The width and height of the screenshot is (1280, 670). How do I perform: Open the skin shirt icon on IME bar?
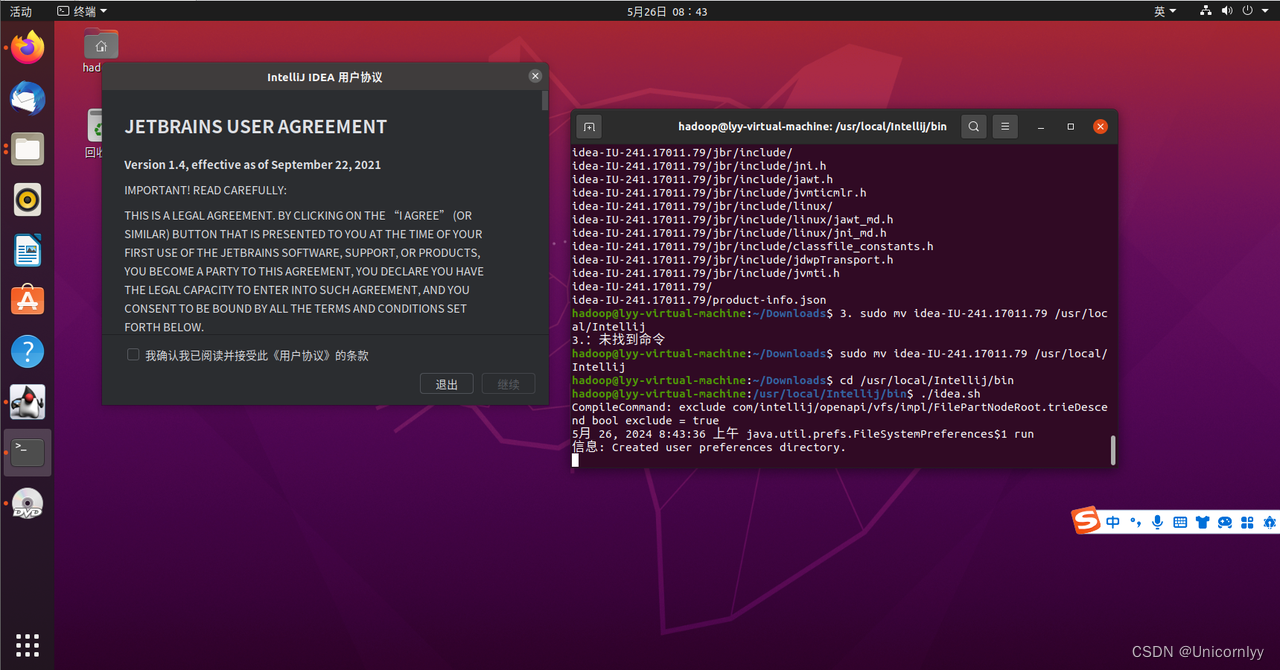[x=1202, y=522]
